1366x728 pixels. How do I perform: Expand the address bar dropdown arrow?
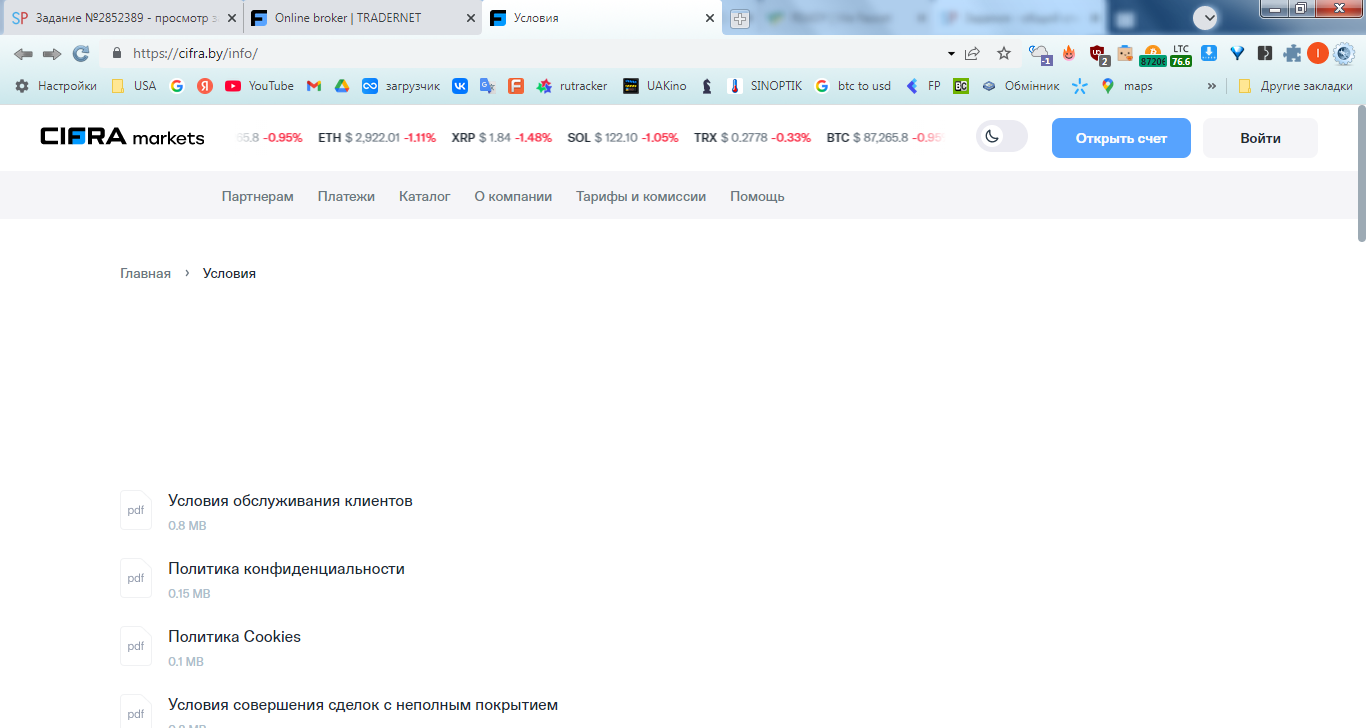950,53
